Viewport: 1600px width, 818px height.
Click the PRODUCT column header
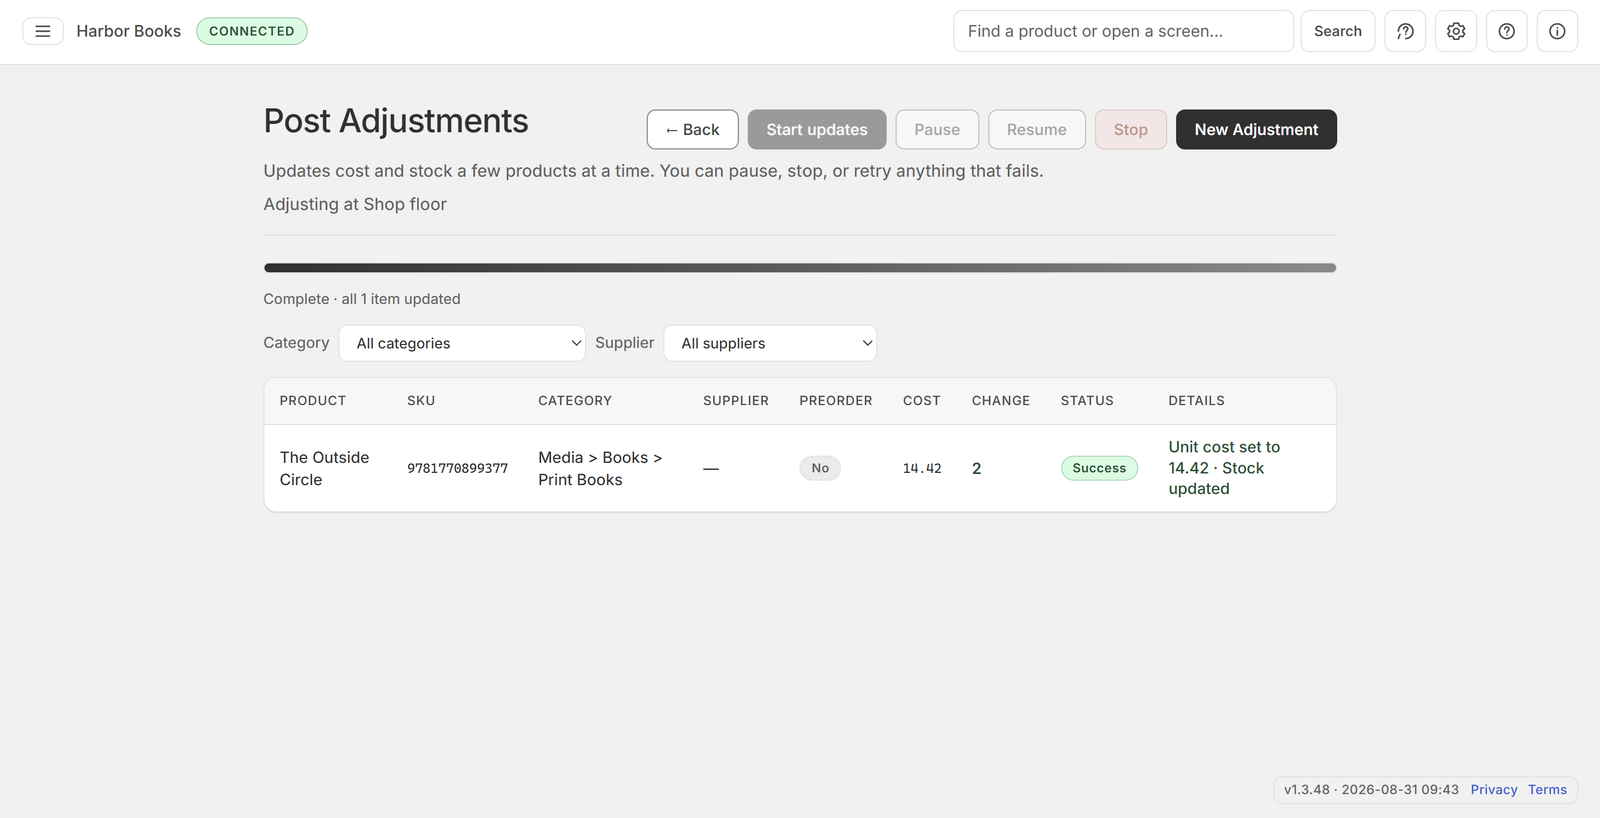point(313,401)
